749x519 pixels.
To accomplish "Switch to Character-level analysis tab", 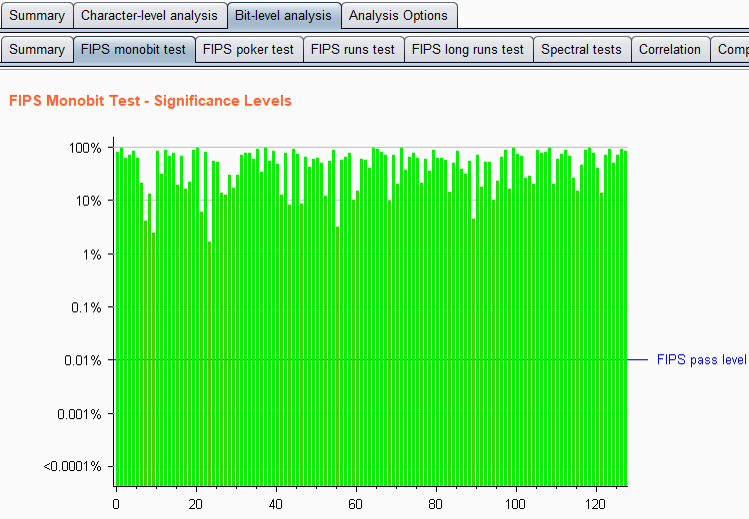I will (149, 15).
